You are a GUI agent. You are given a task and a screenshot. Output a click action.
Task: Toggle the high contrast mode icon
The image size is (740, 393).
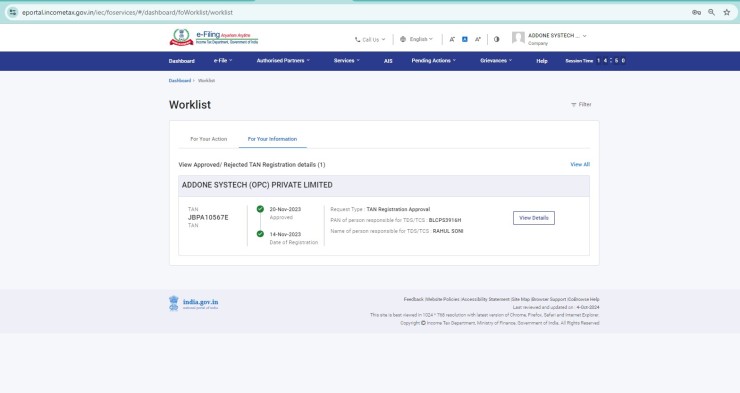click(x=496, y=39)
